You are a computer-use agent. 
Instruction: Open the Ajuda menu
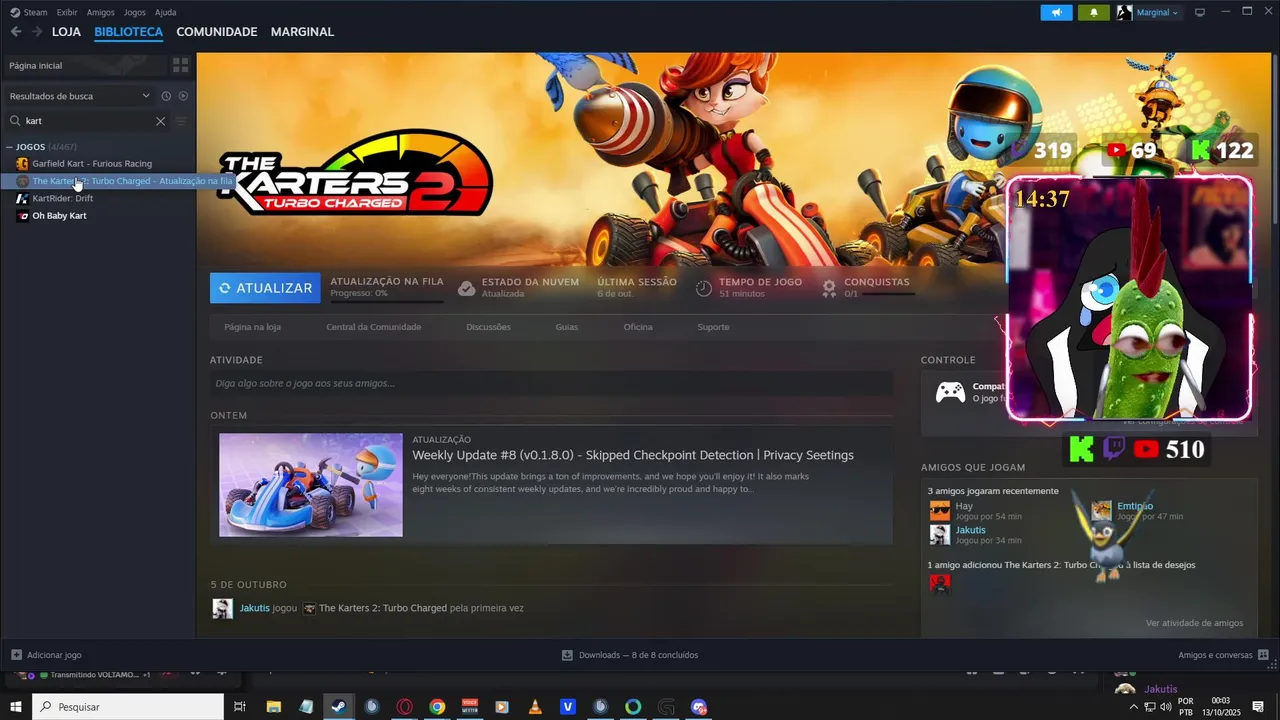(x=166, y=12)
